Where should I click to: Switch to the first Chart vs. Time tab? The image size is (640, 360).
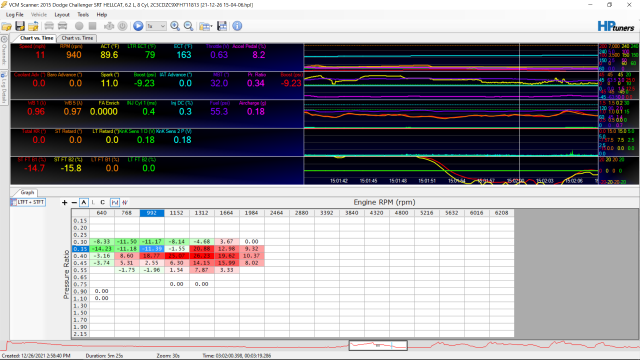[36, 38]
